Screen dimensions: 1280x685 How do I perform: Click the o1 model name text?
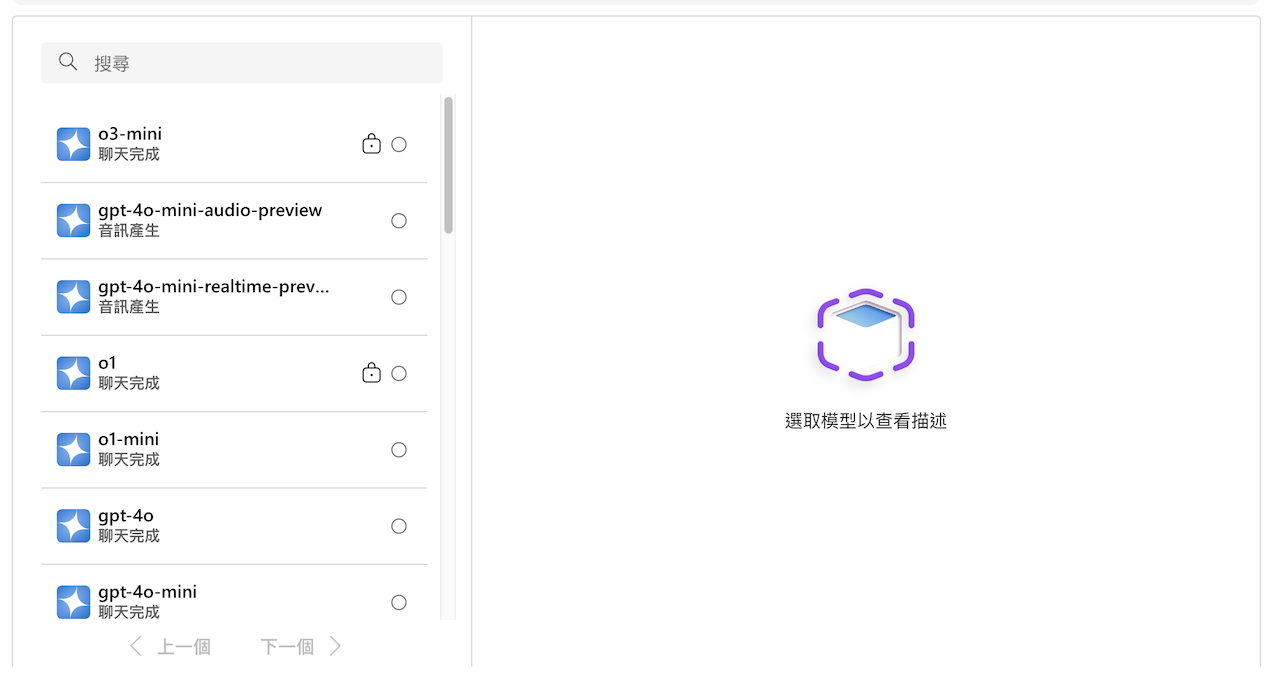tap(107, 363)
